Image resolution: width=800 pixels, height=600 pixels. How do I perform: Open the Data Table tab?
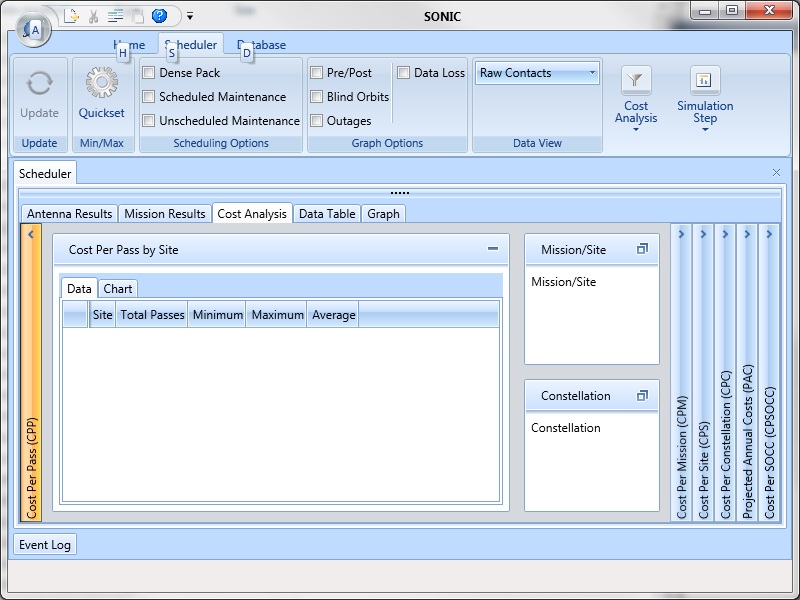(327, 214)
